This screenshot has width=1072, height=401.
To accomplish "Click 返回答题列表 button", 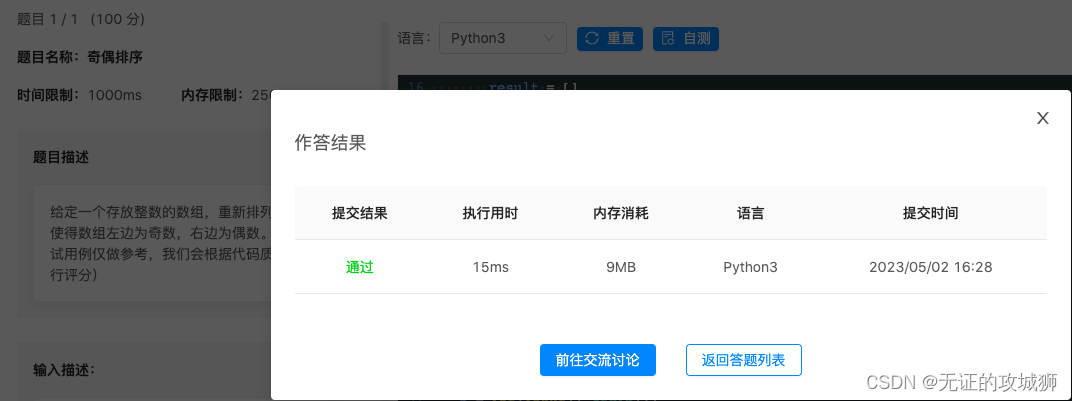I will click(743, 360).
